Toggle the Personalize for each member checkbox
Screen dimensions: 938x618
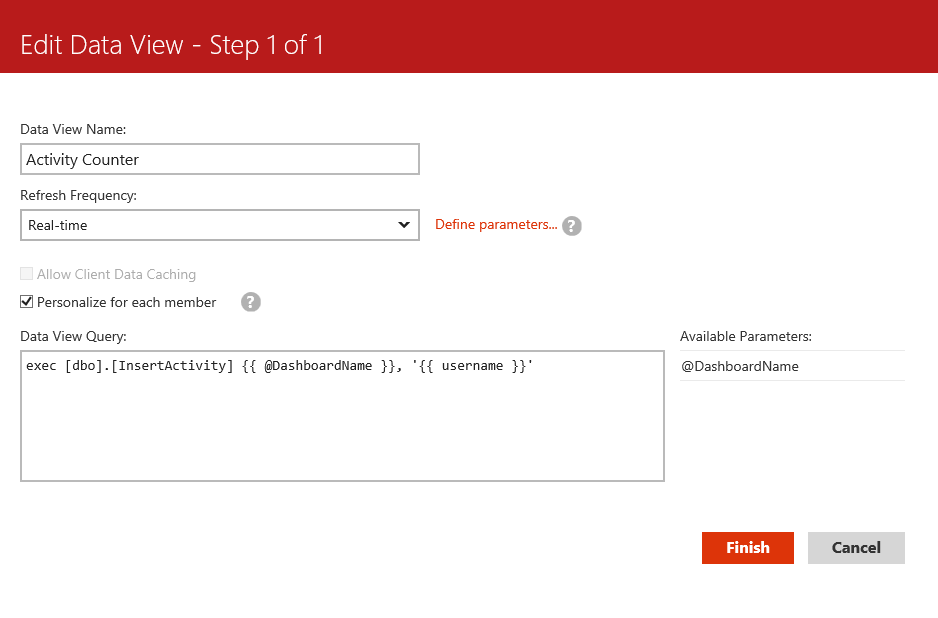click(27, 302)
